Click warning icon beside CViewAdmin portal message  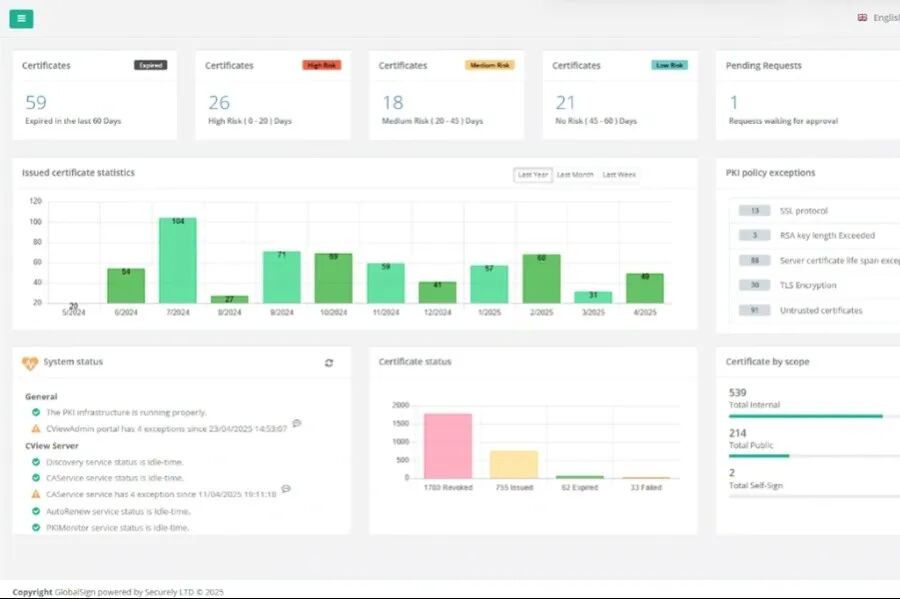click(36, 429)
